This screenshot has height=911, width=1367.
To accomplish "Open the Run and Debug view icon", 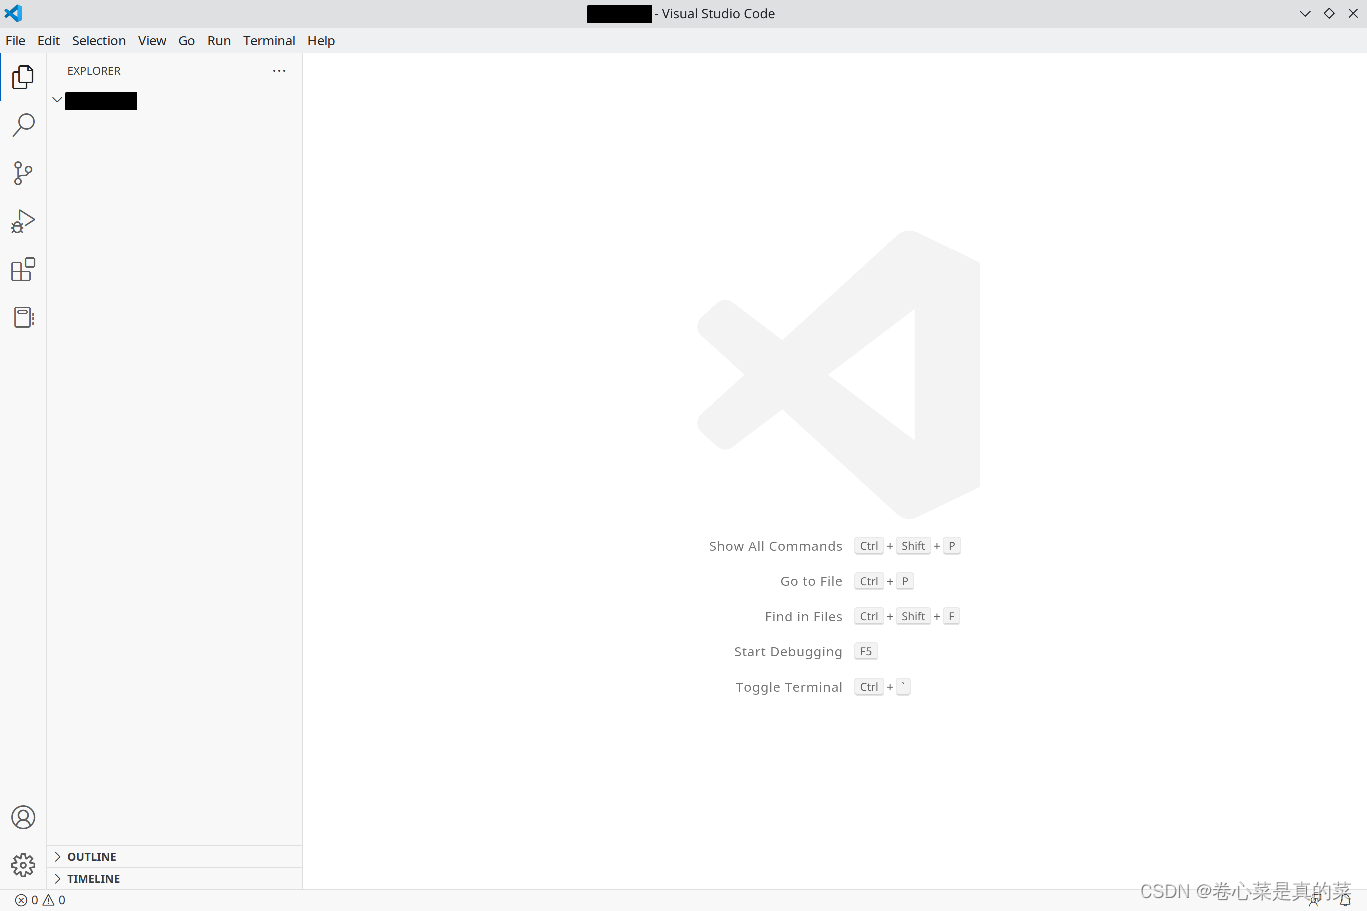I will [23, 221].
